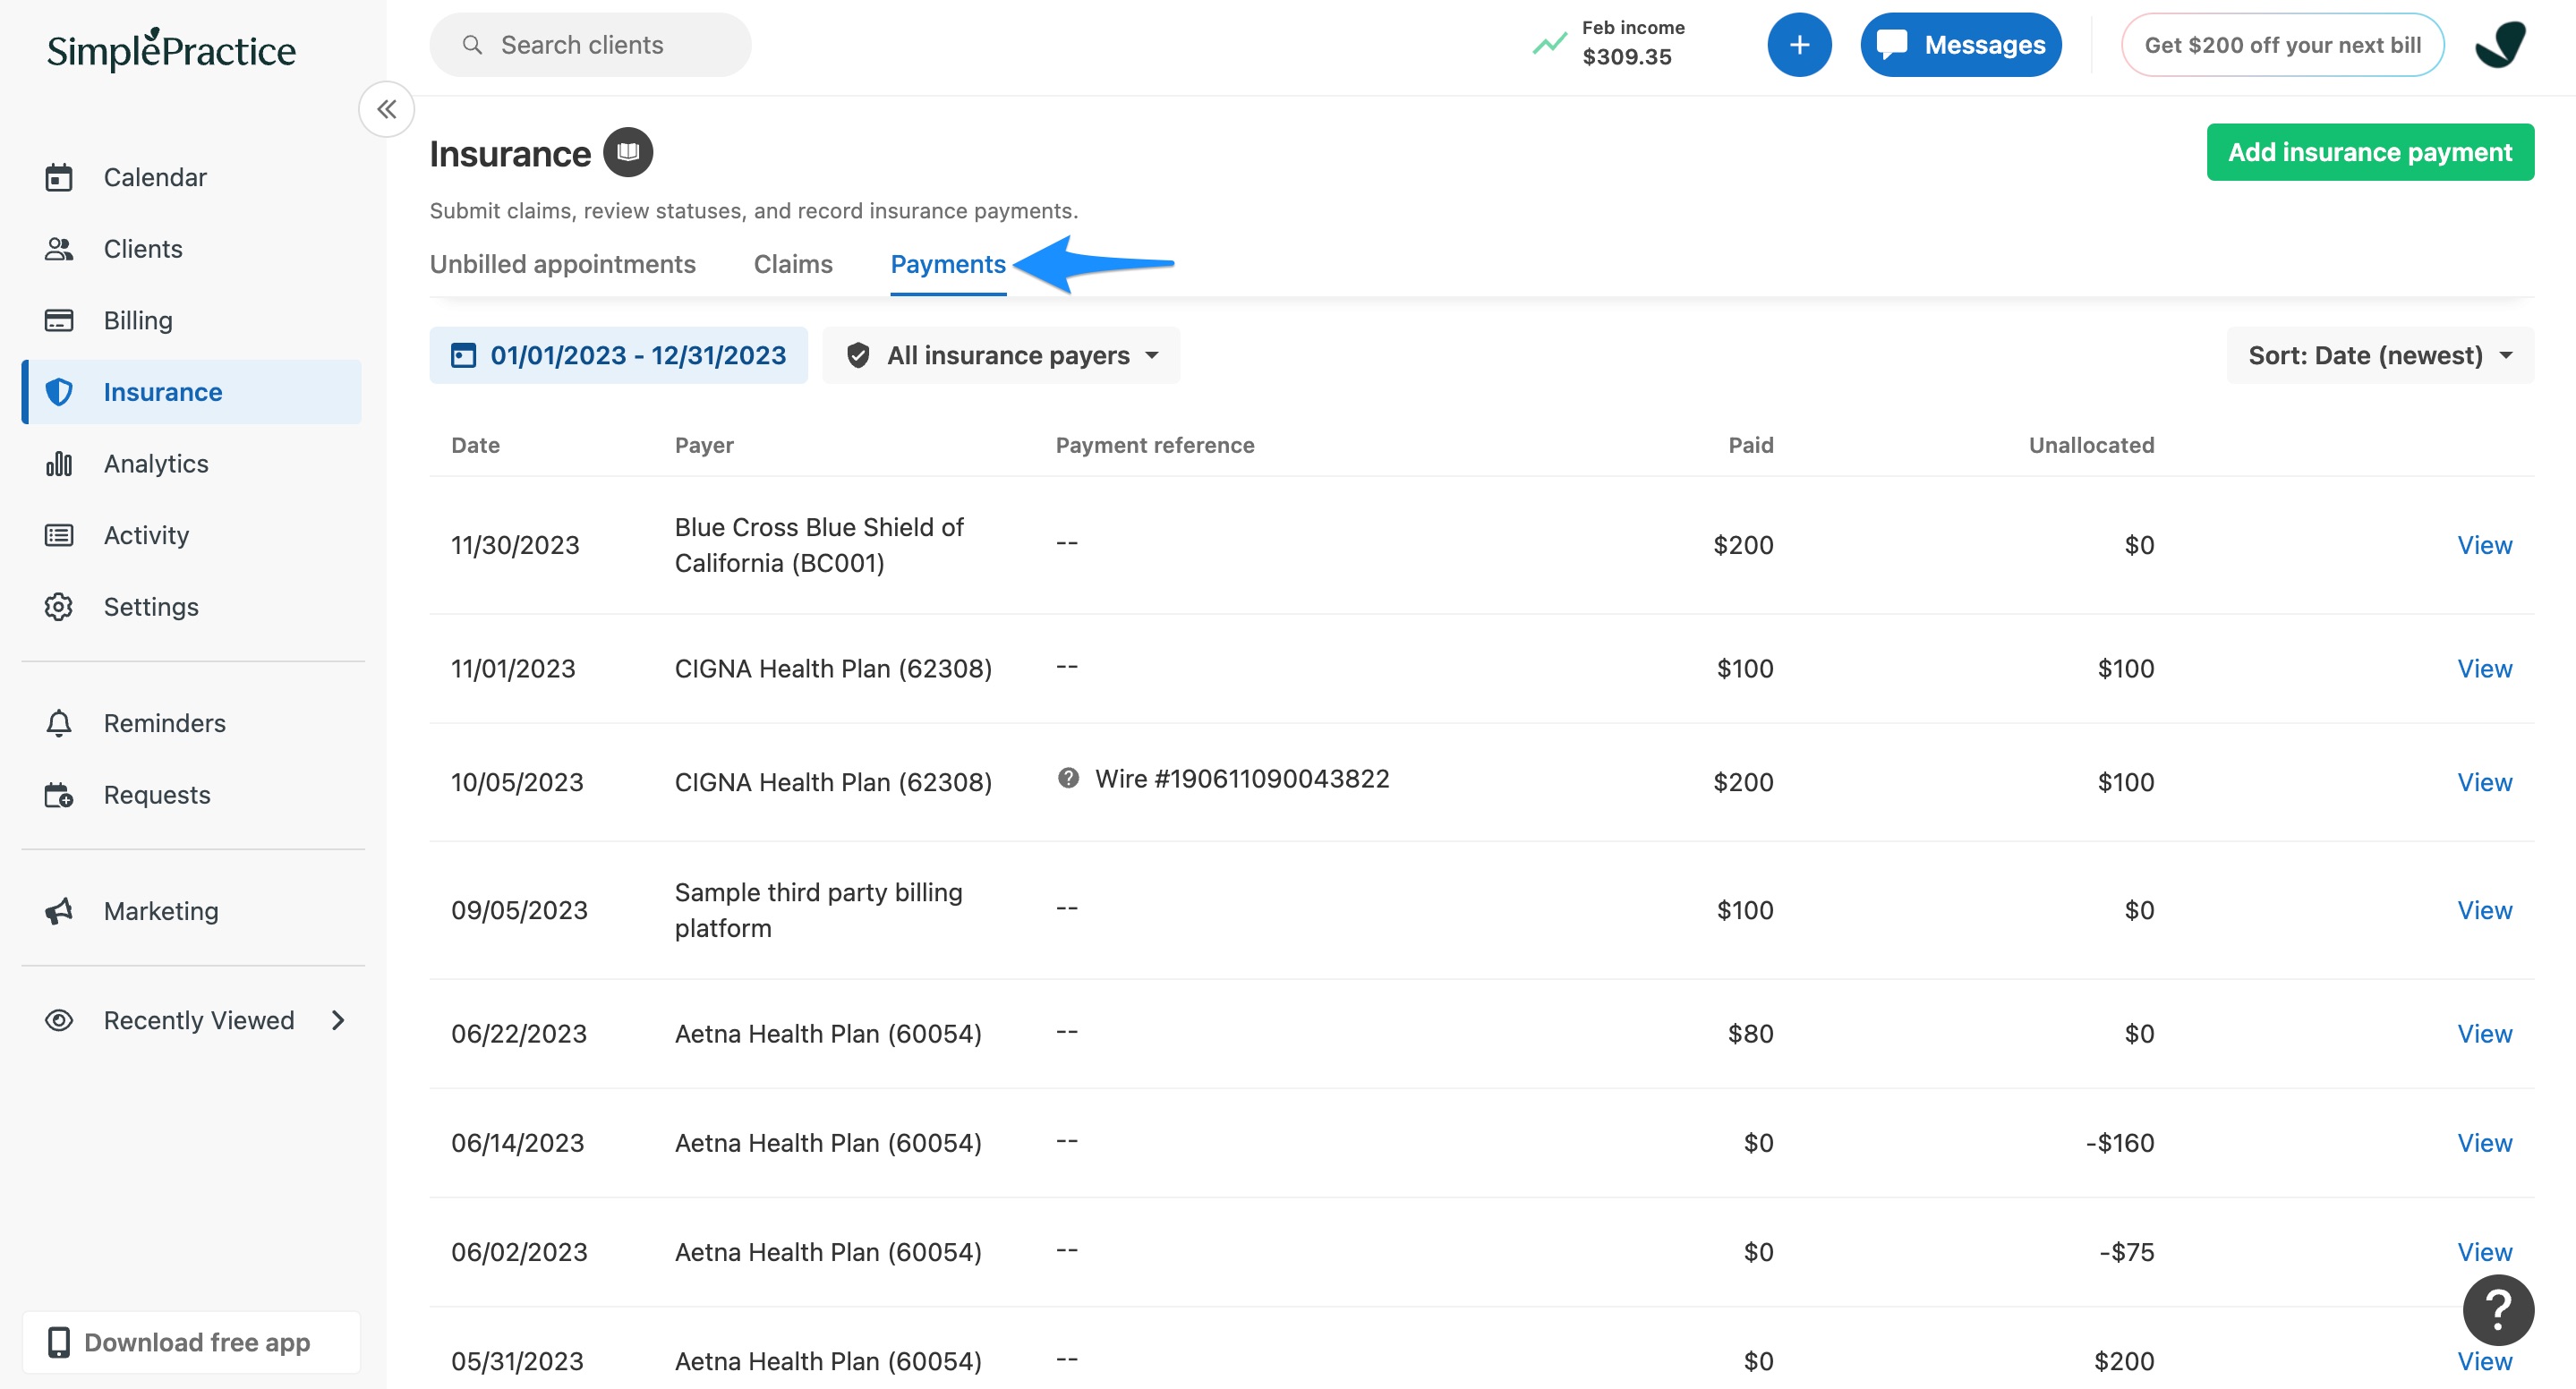View the 10/05/2023 CIGNA wire payment
This screenshot has height=1389, width=2576.
2485,782
